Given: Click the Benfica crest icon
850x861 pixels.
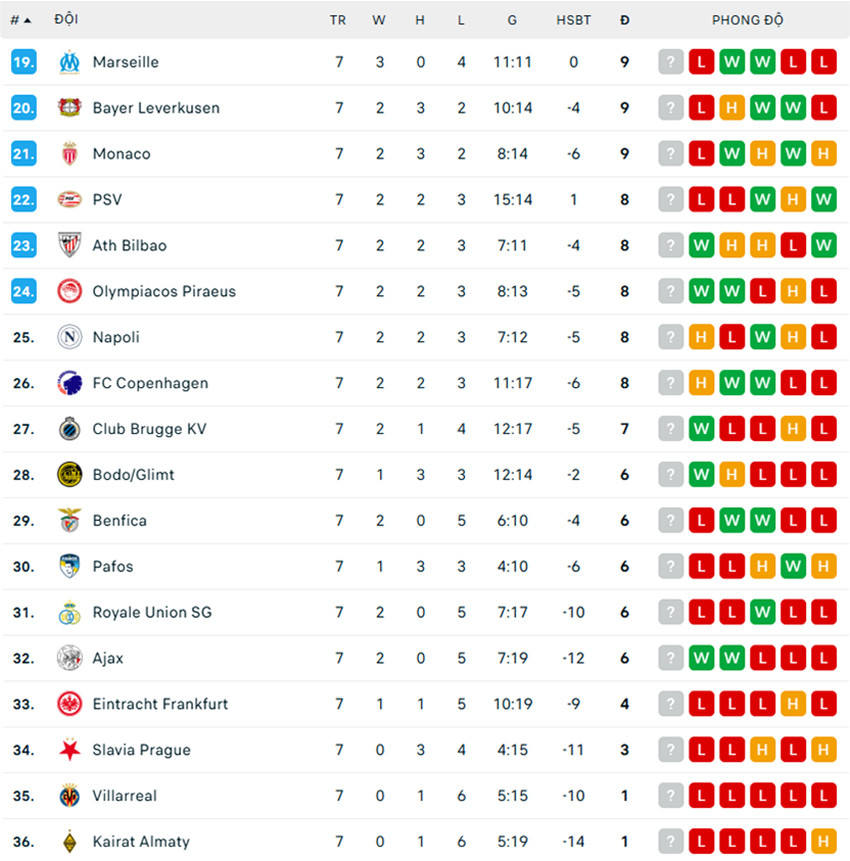Looking at the screenshot, I should [x=69, y=521].
